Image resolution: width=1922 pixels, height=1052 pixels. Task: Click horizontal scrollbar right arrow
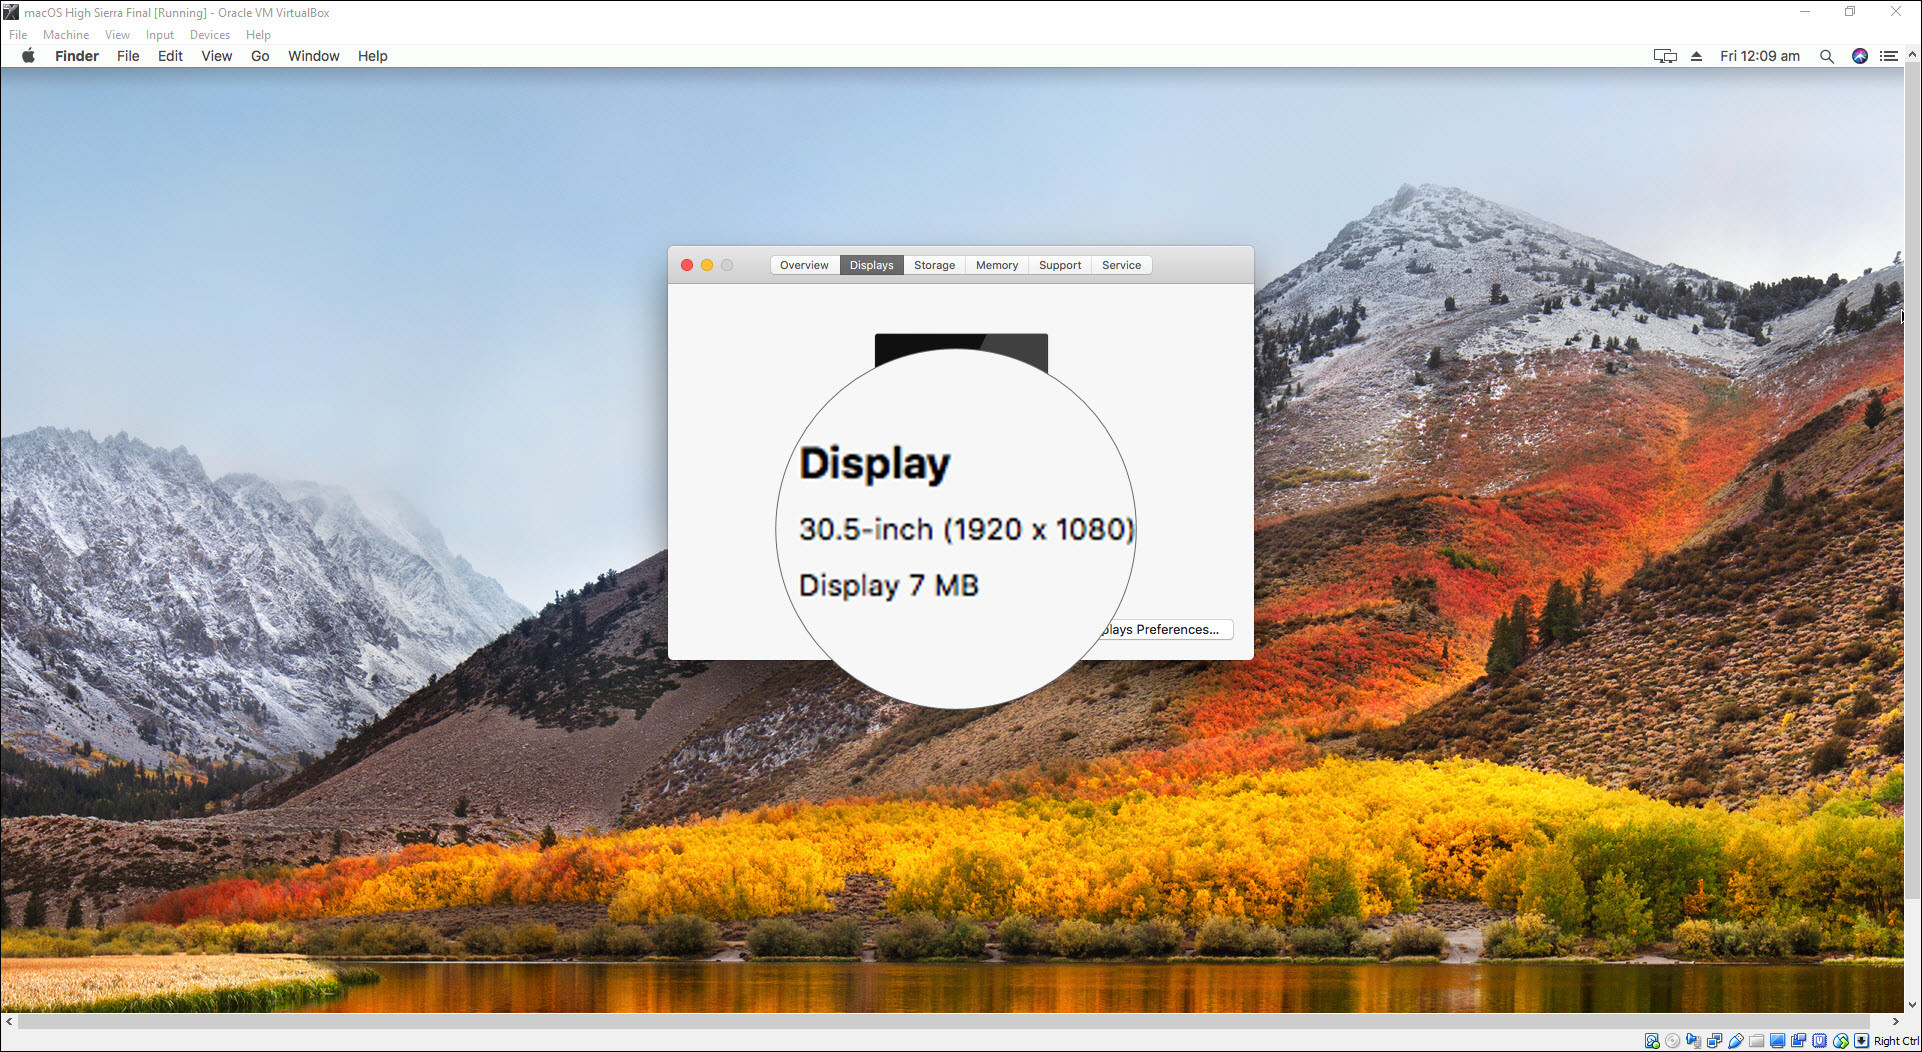tap(1896, 1022)
